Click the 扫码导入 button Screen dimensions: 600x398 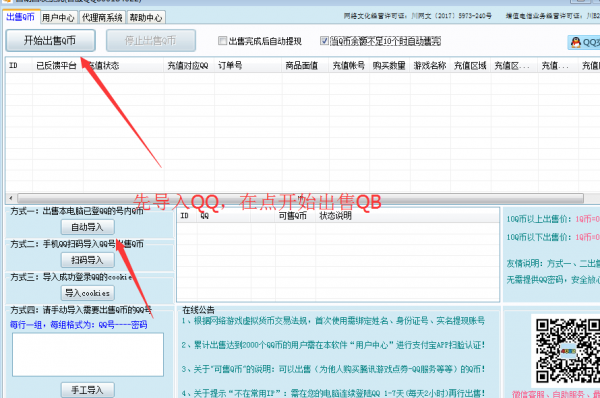tap(88, 260)
